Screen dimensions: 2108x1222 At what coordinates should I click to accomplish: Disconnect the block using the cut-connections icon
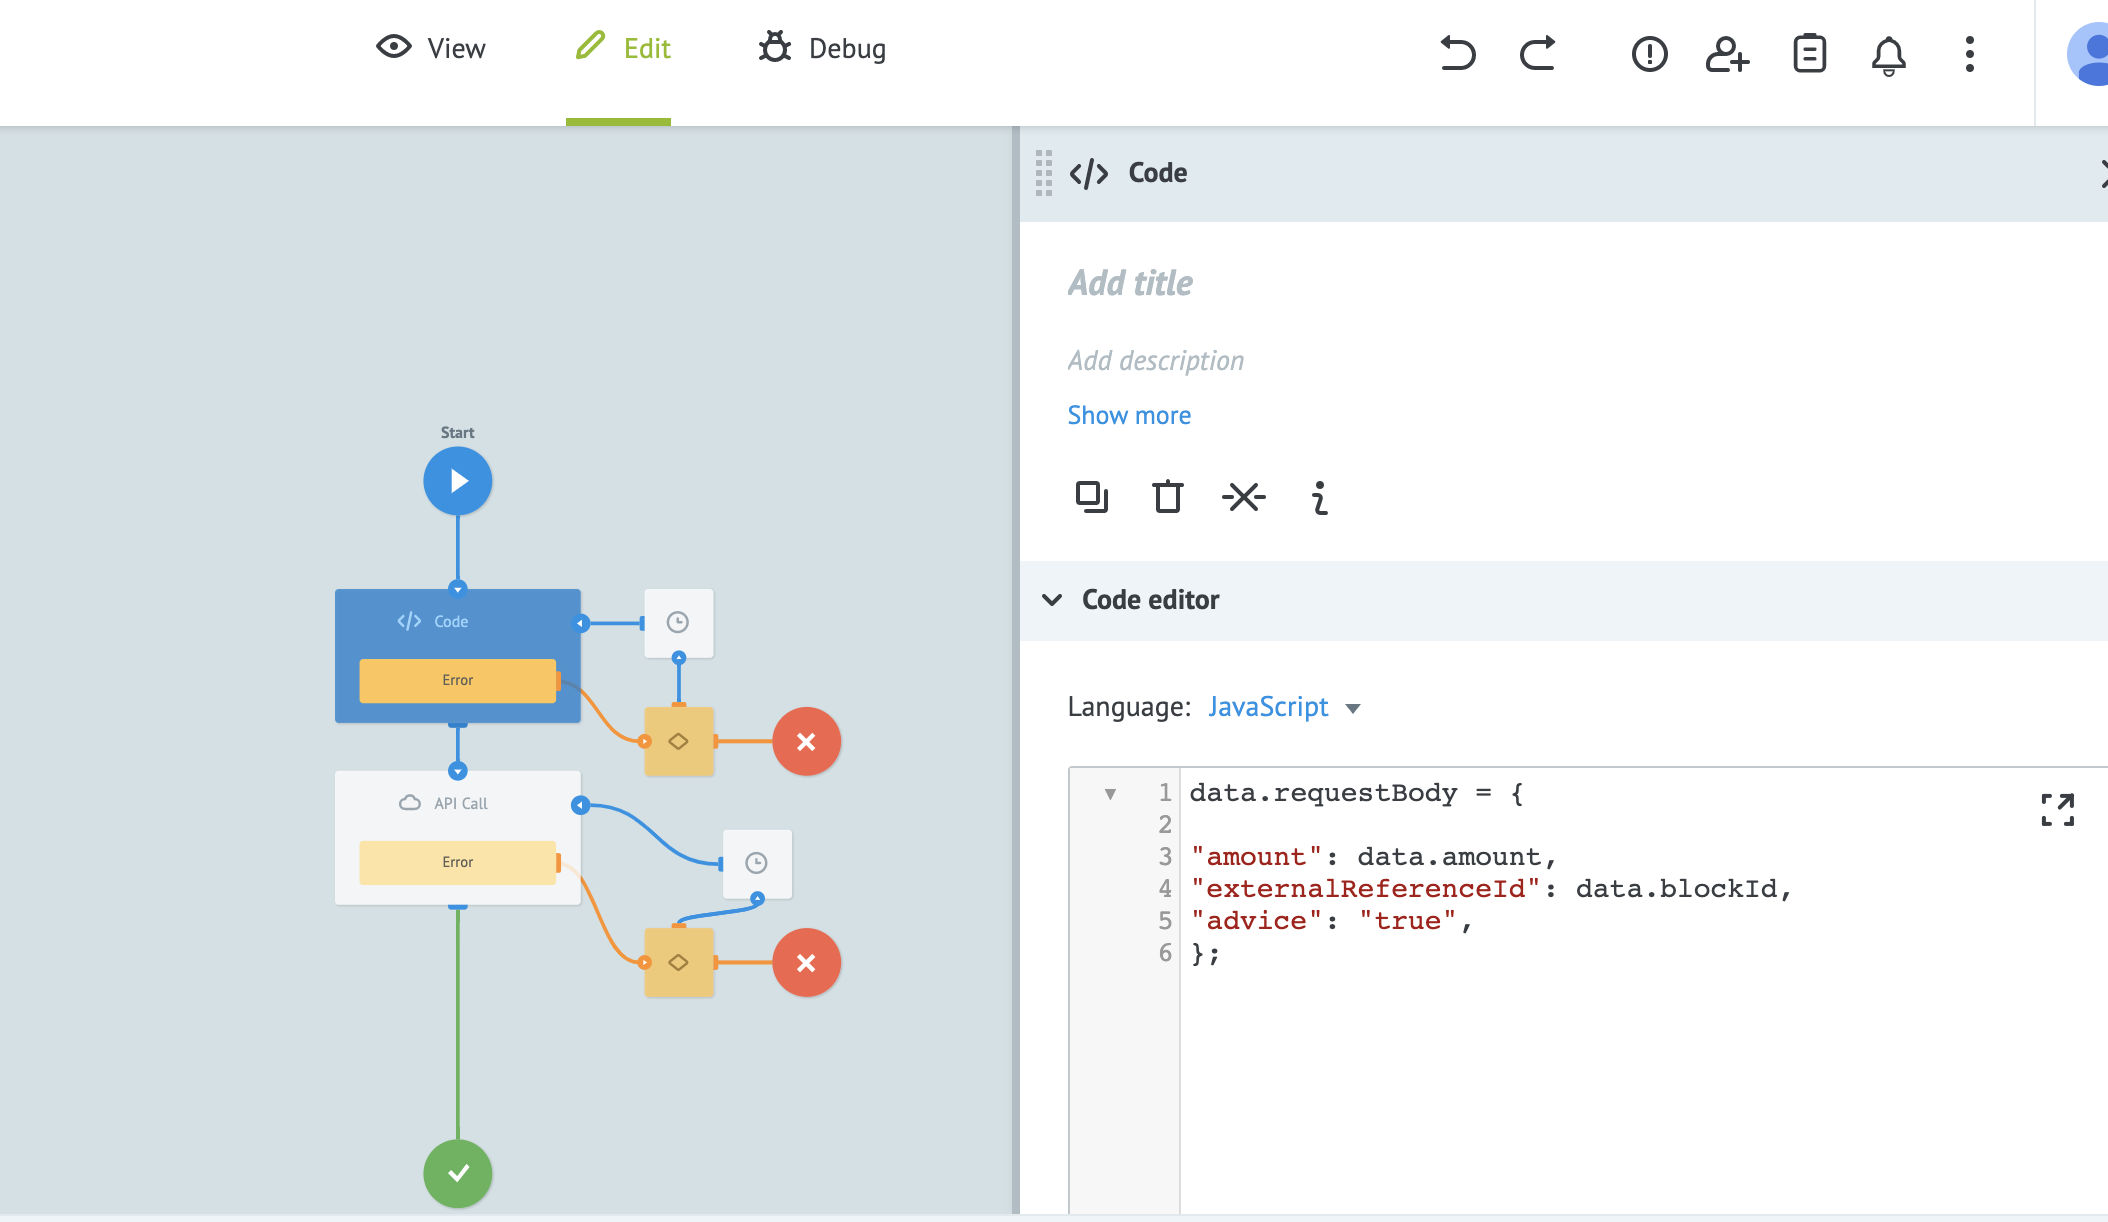point(1244,497)
